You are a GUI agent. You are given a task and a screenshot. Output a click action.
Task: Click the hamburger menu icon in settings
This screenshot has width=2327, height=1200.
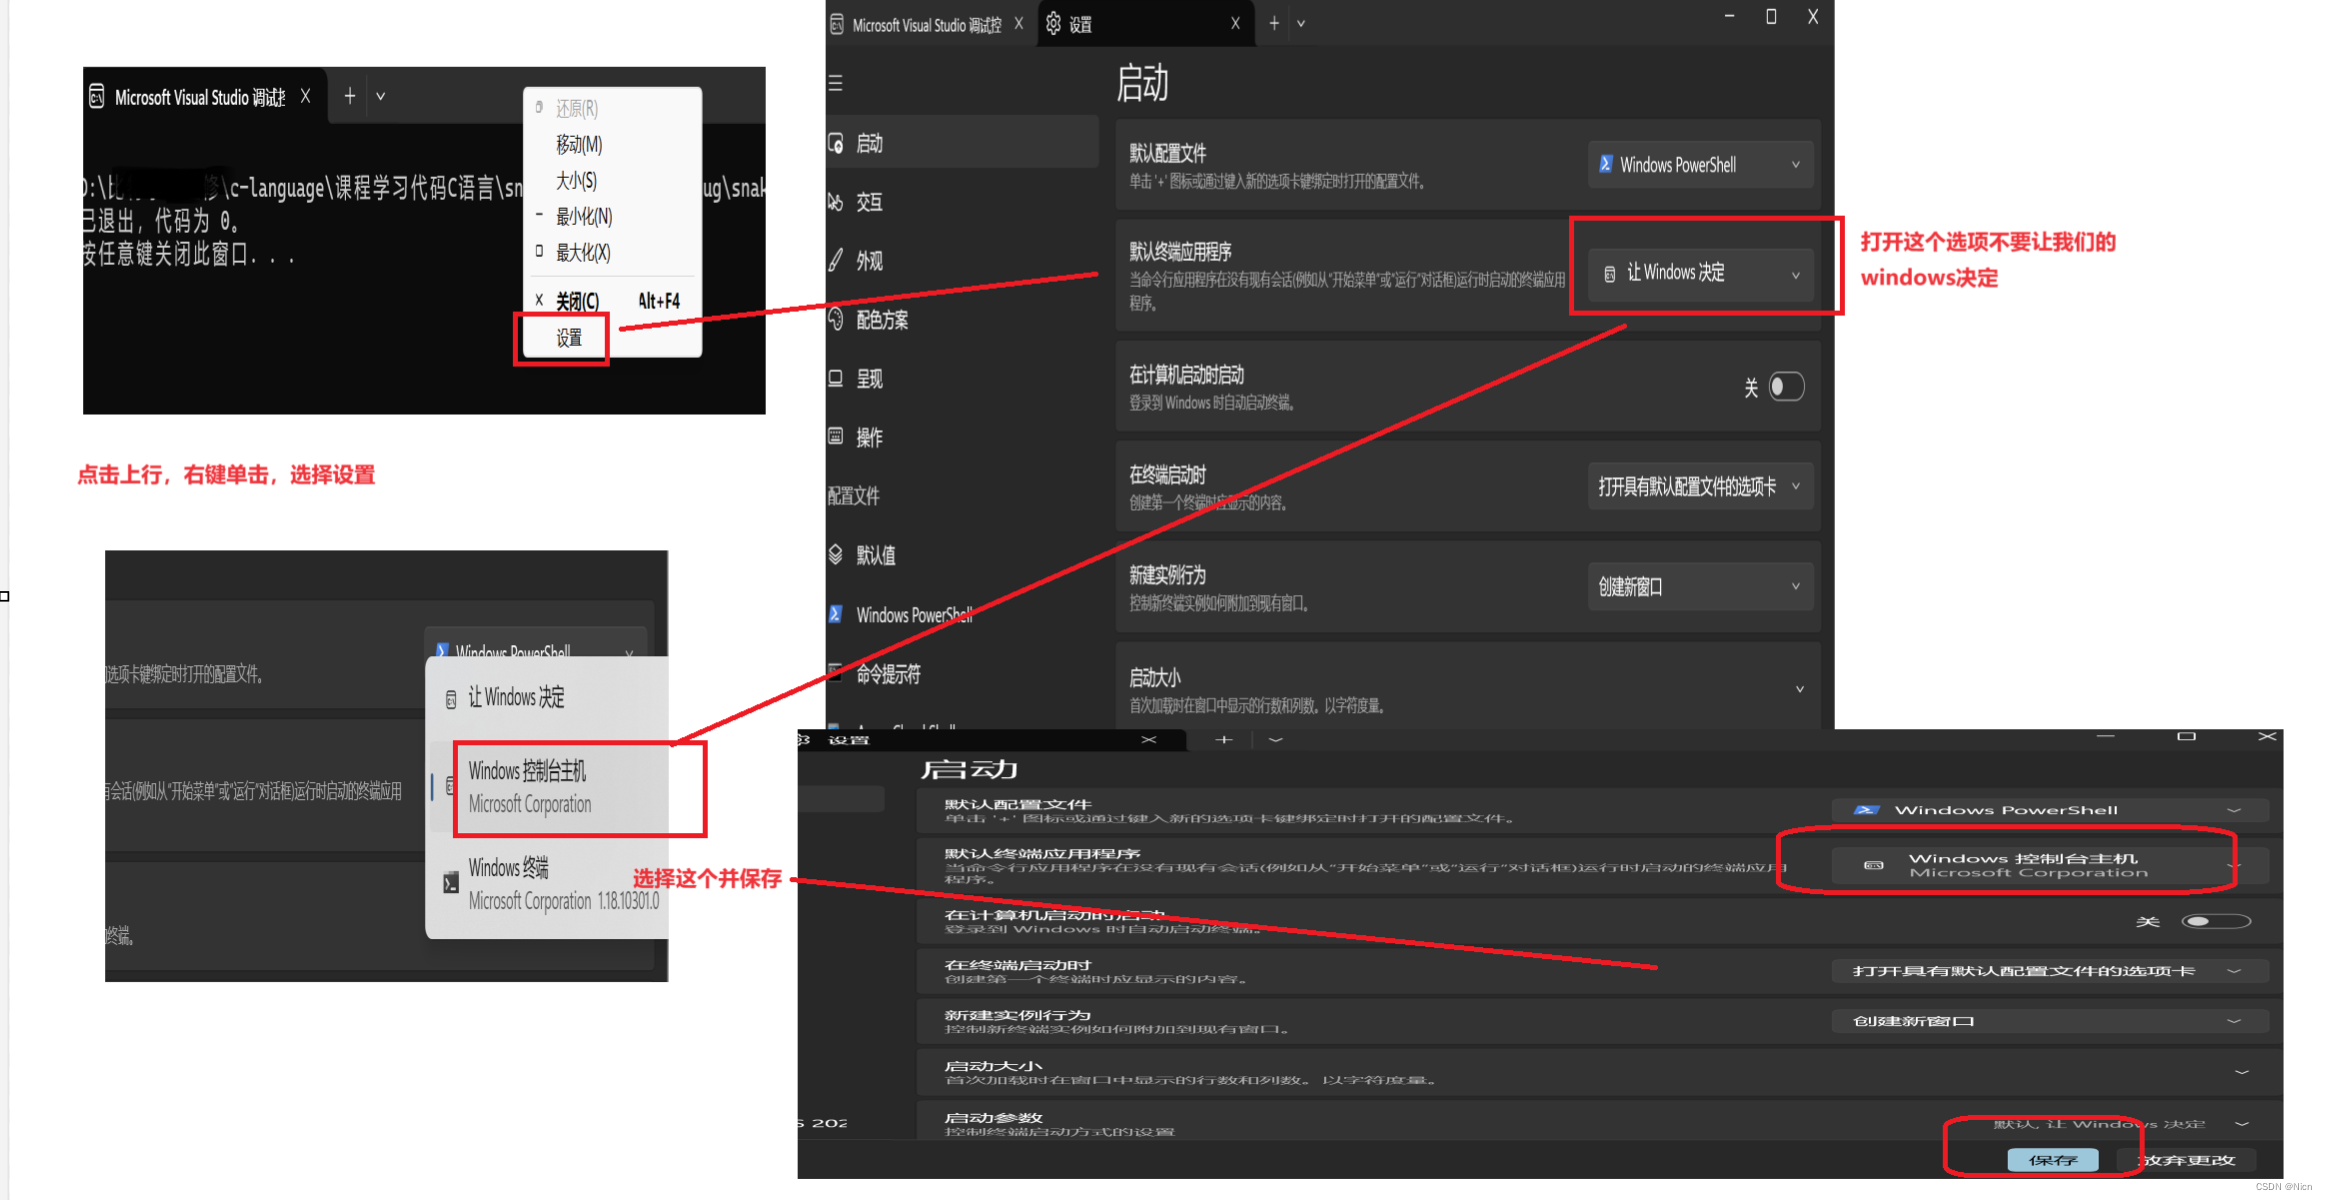coord(836,83)
